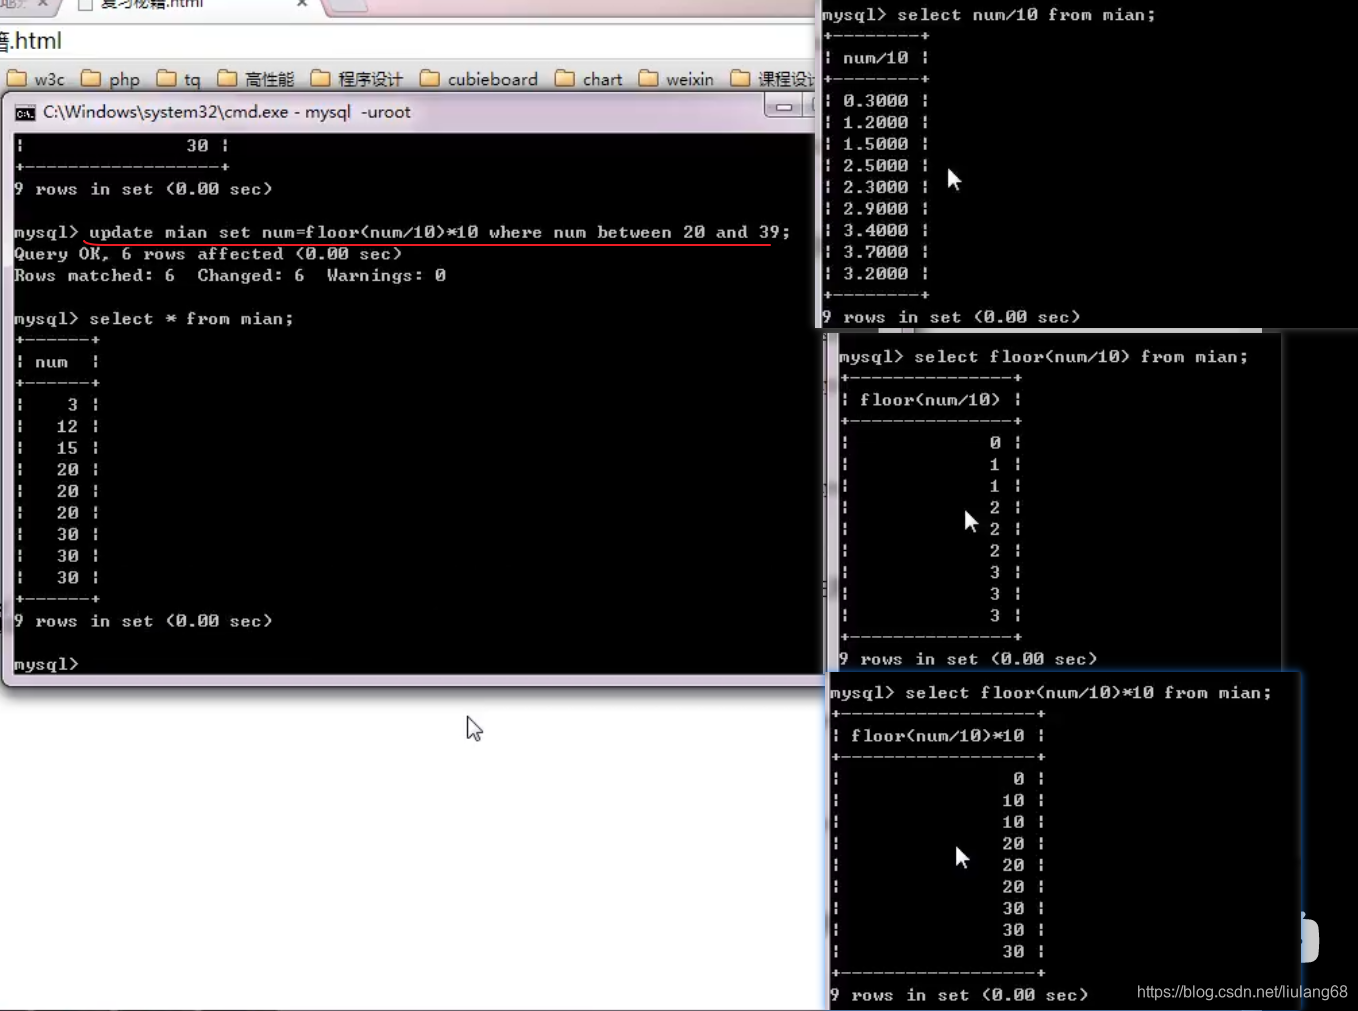Click the 'select * from mian;' command
Screen dimensions: 1358x1011
[x=191, y=319]
